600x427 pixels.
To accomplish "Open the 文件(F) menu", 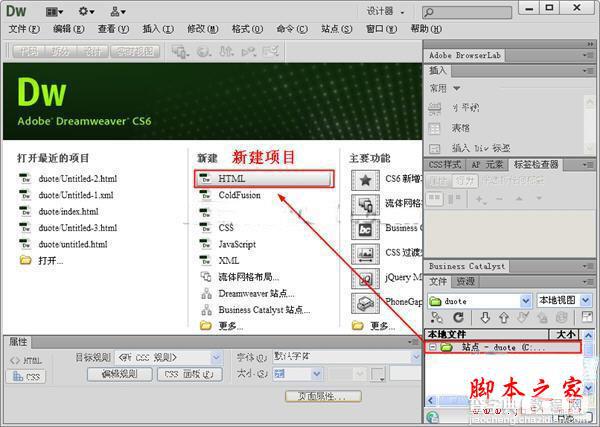I will click(24, 29).
